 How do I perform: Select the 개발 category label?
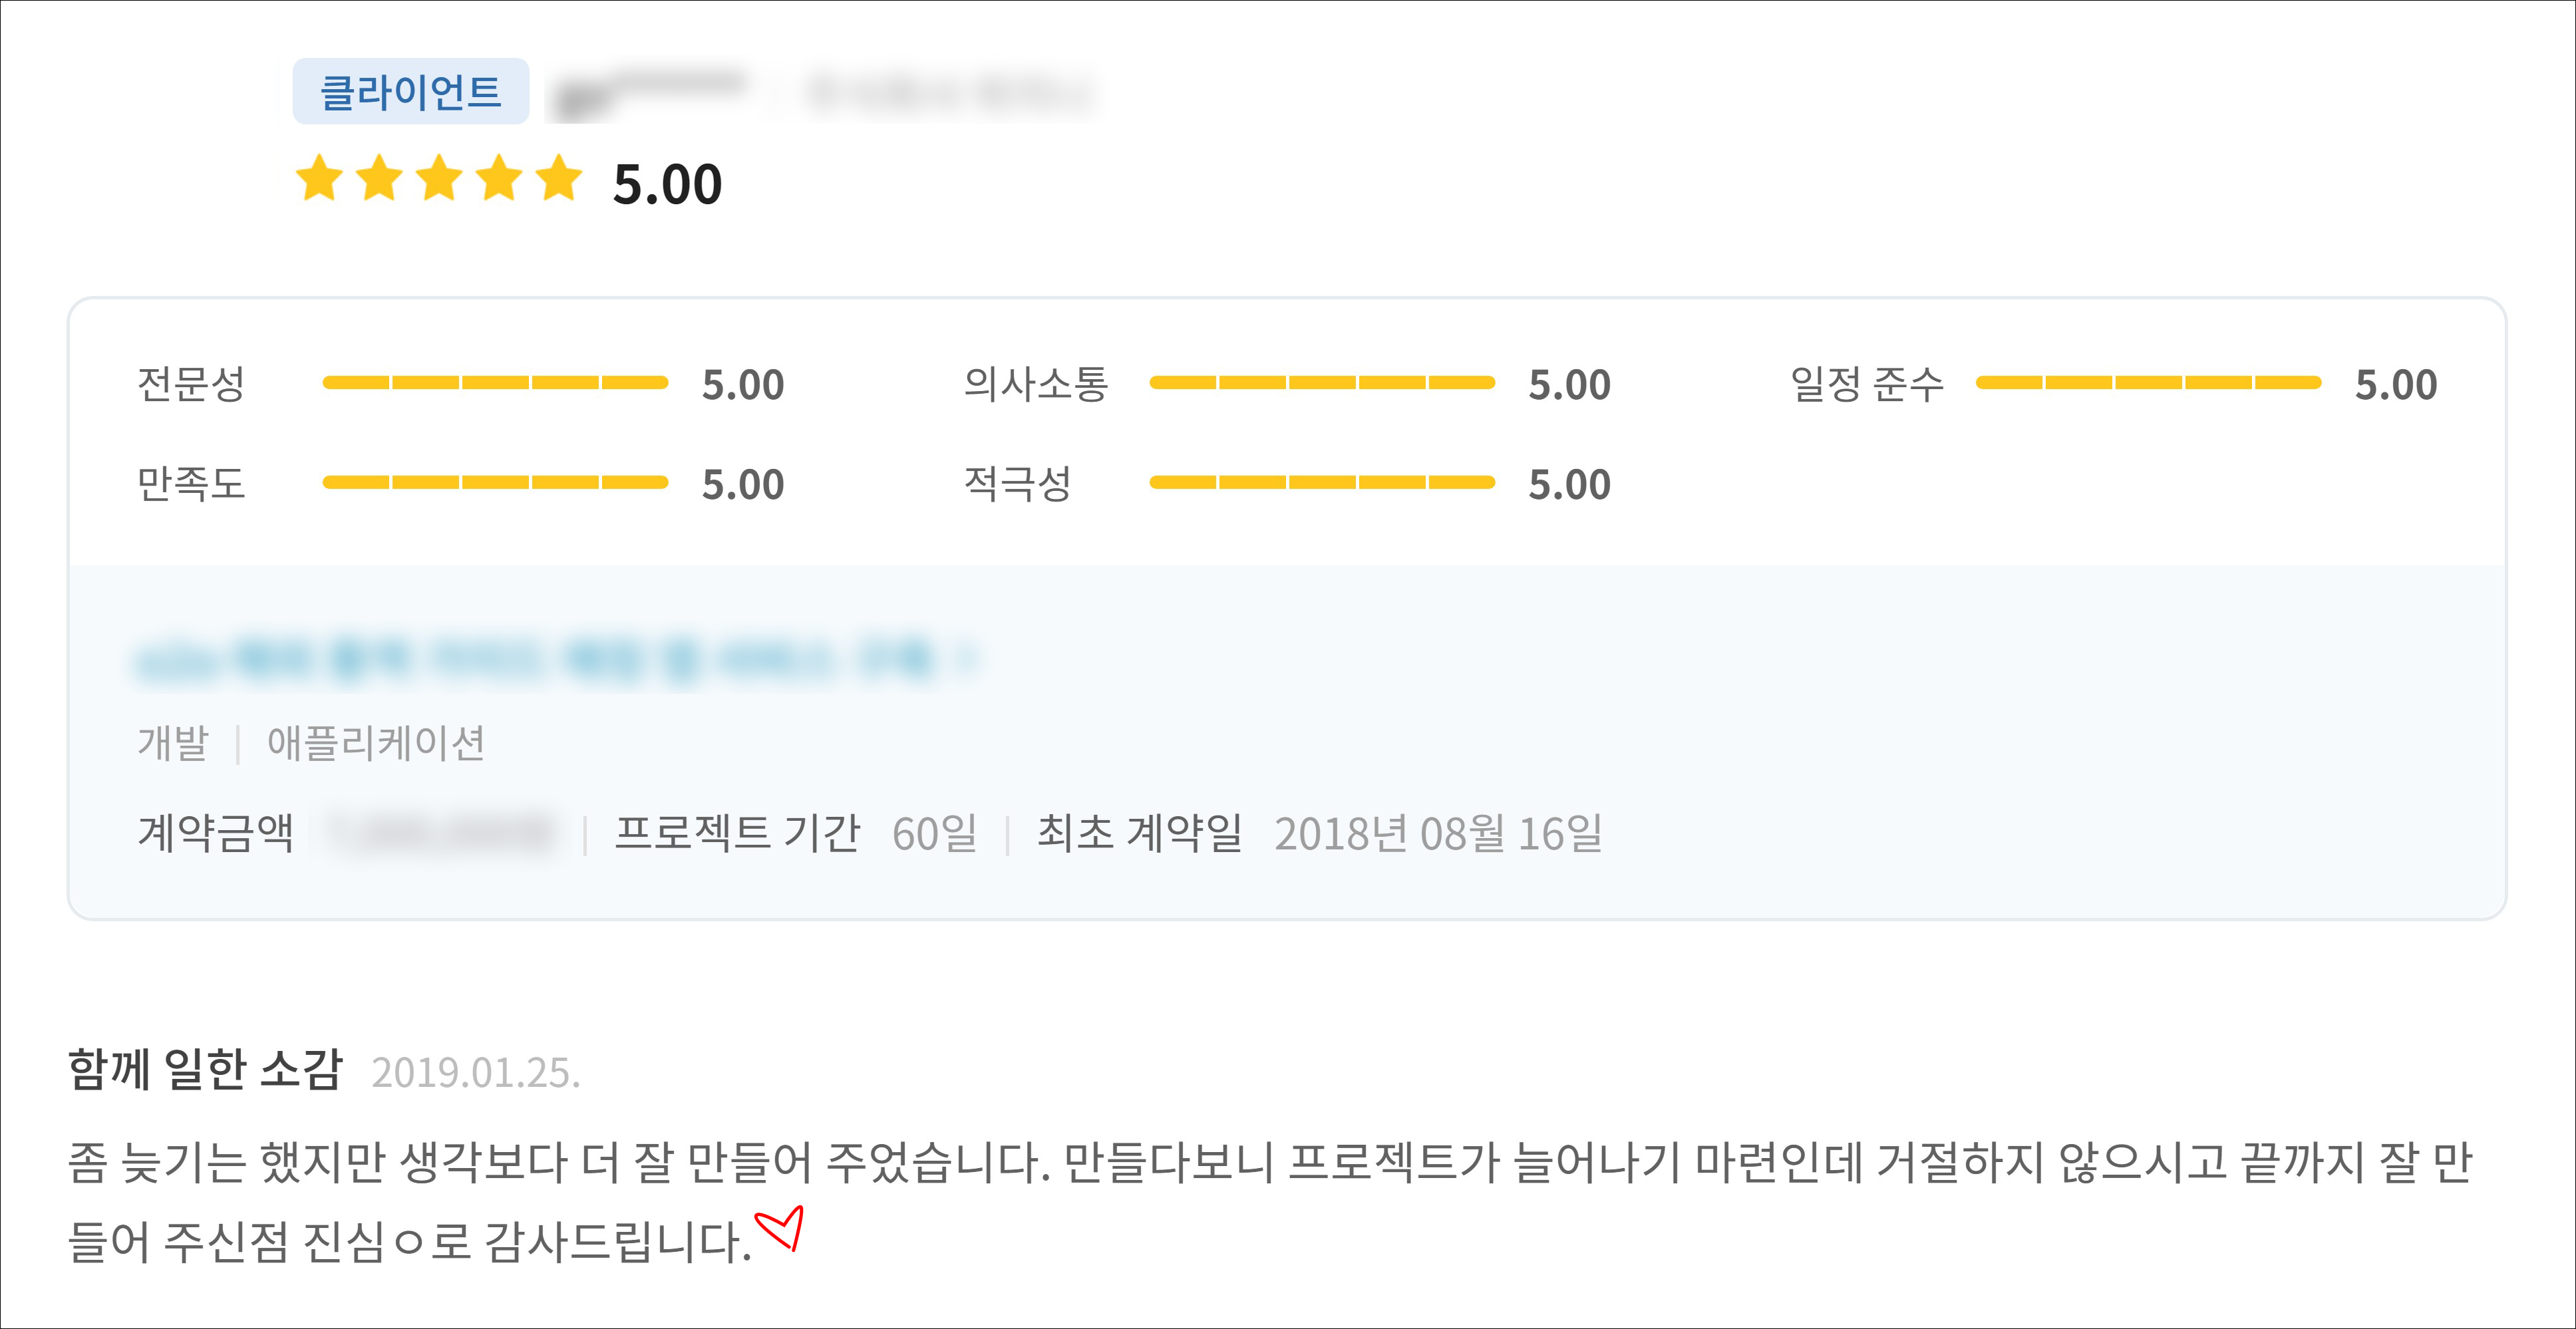coord(173,743)
